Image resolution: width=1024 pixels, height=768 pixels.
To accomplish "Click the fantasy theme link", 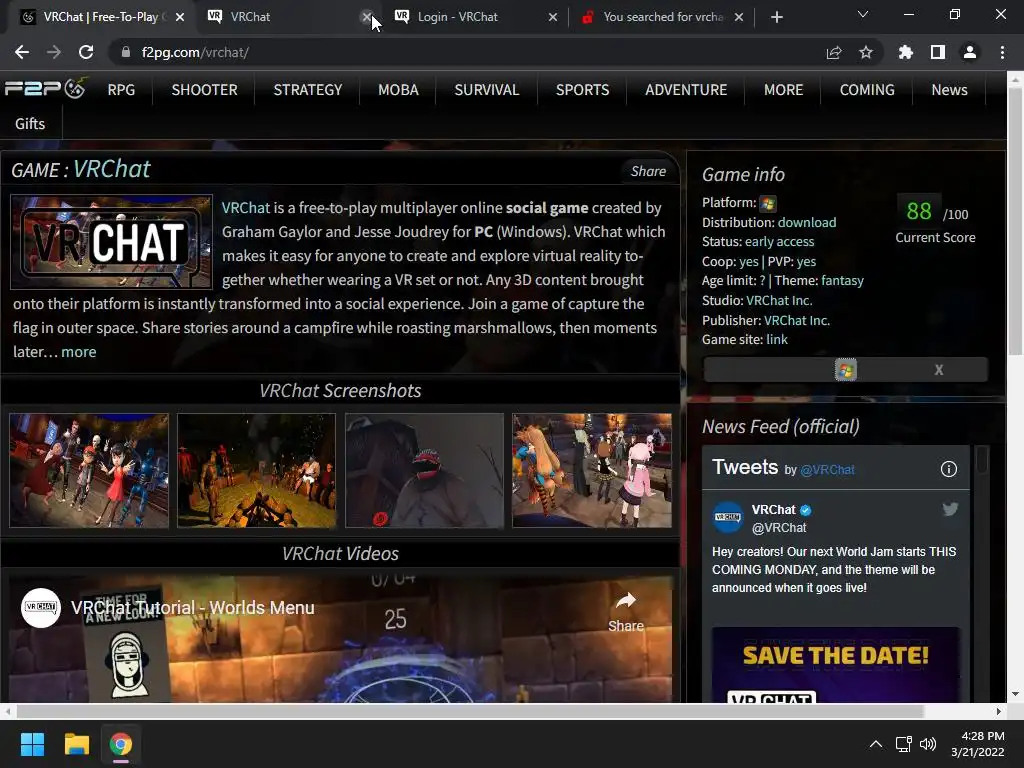I will pos(842,281).
